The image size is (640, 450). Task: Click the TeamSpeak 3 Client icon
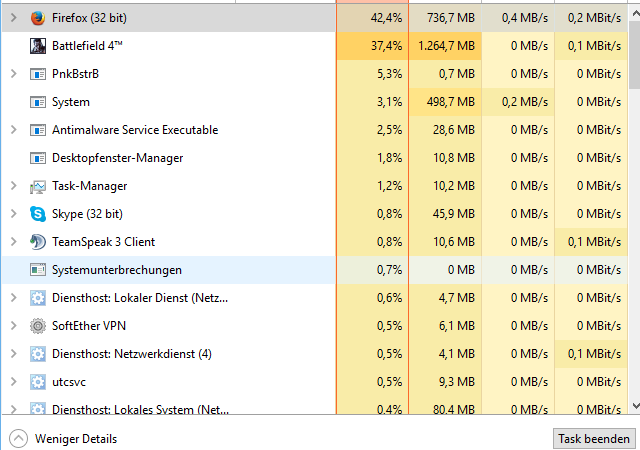(x=38, y=242)
